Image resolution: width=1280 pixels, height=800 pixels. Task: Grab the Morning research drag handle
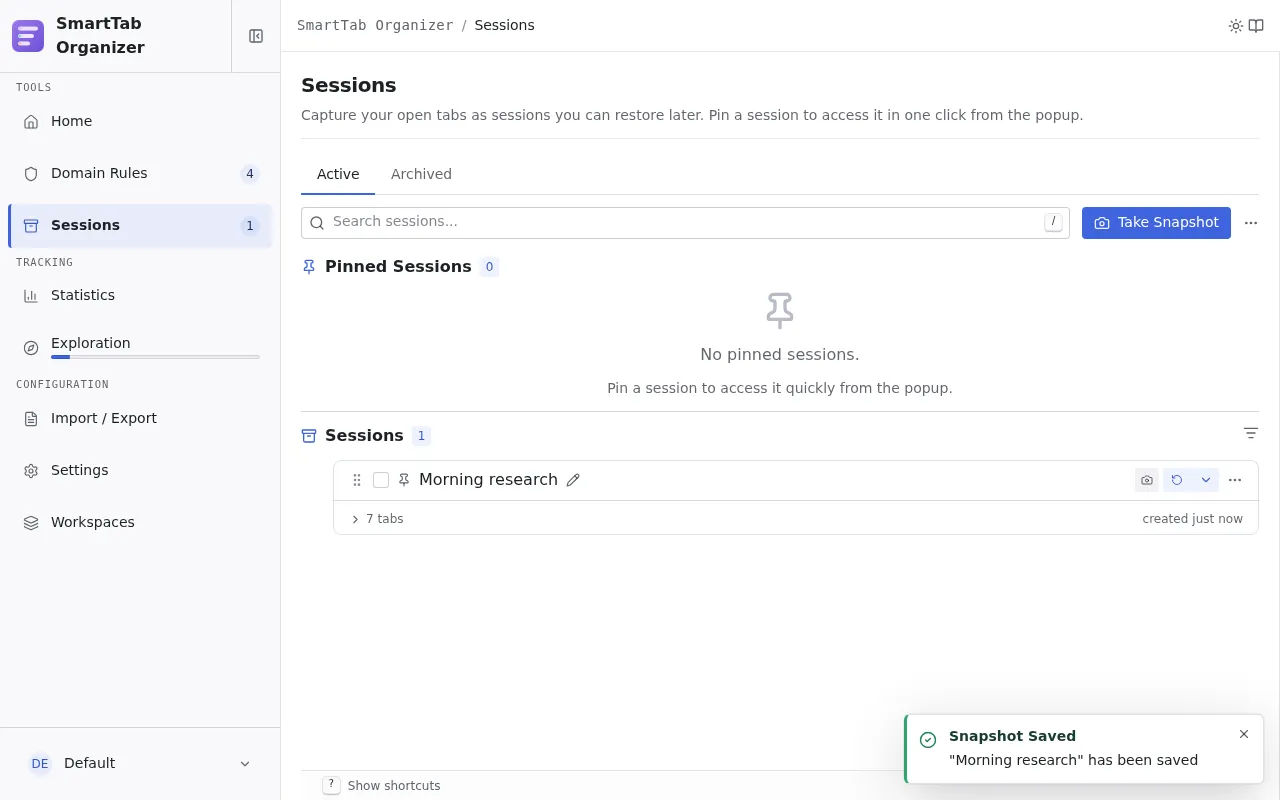click(357, 480)
